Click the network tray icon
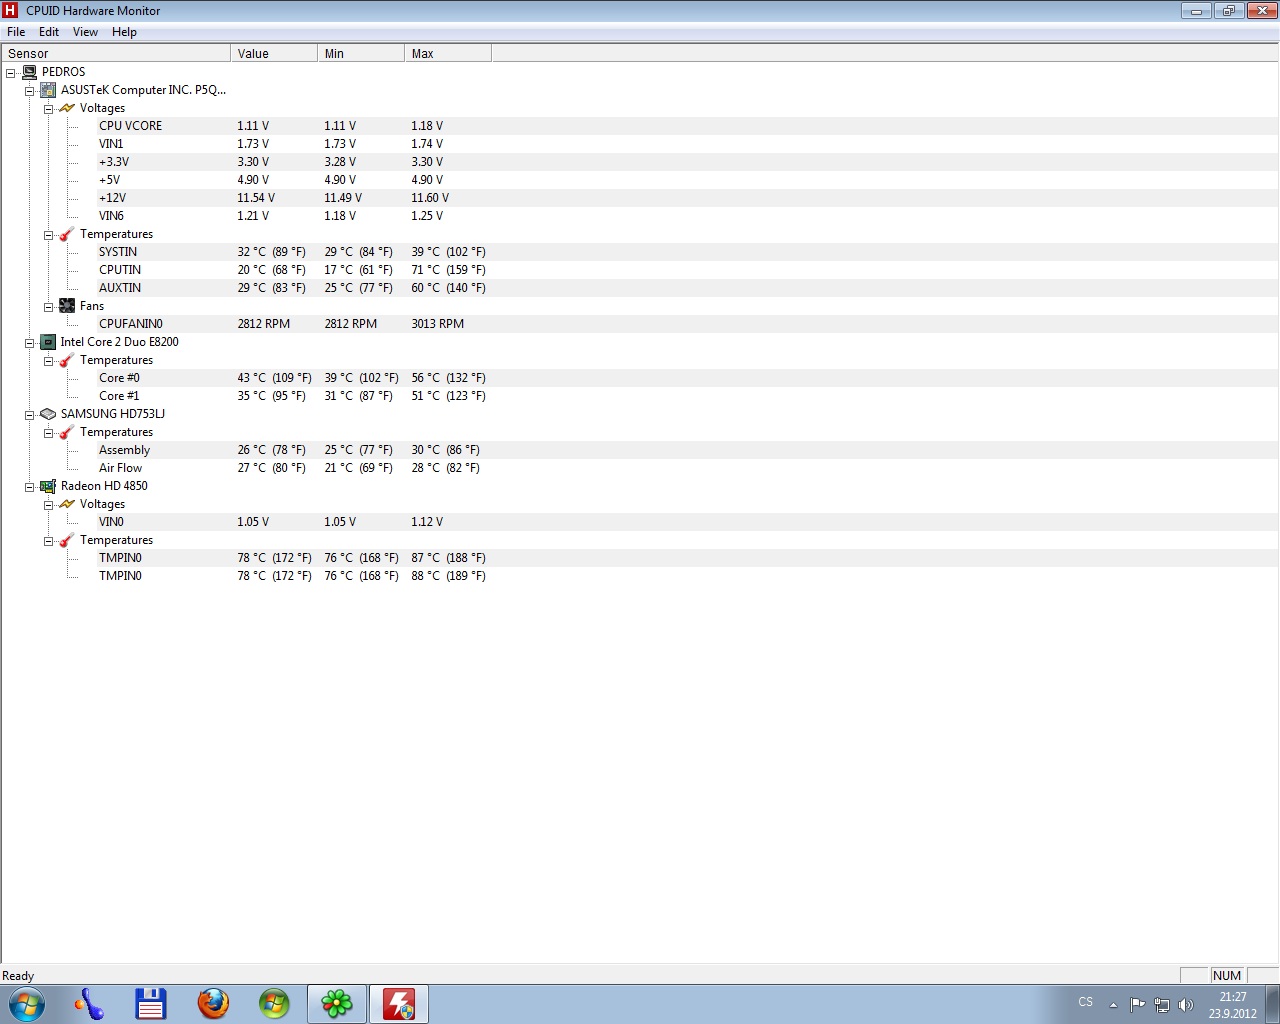Image resolution: width=1280 pixels, height=1024 pixels. pos(1162,1004)
